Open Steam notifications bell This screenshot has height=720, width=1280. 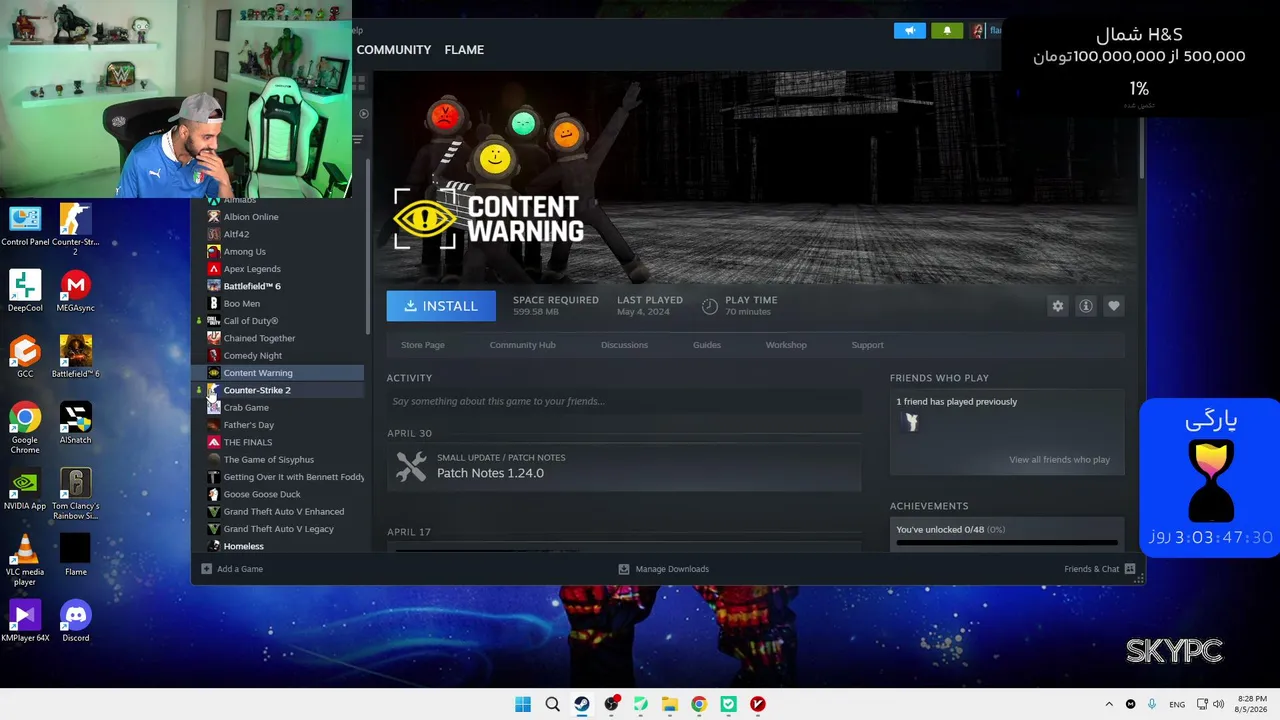pyautogui.click(x=947, y=31)
